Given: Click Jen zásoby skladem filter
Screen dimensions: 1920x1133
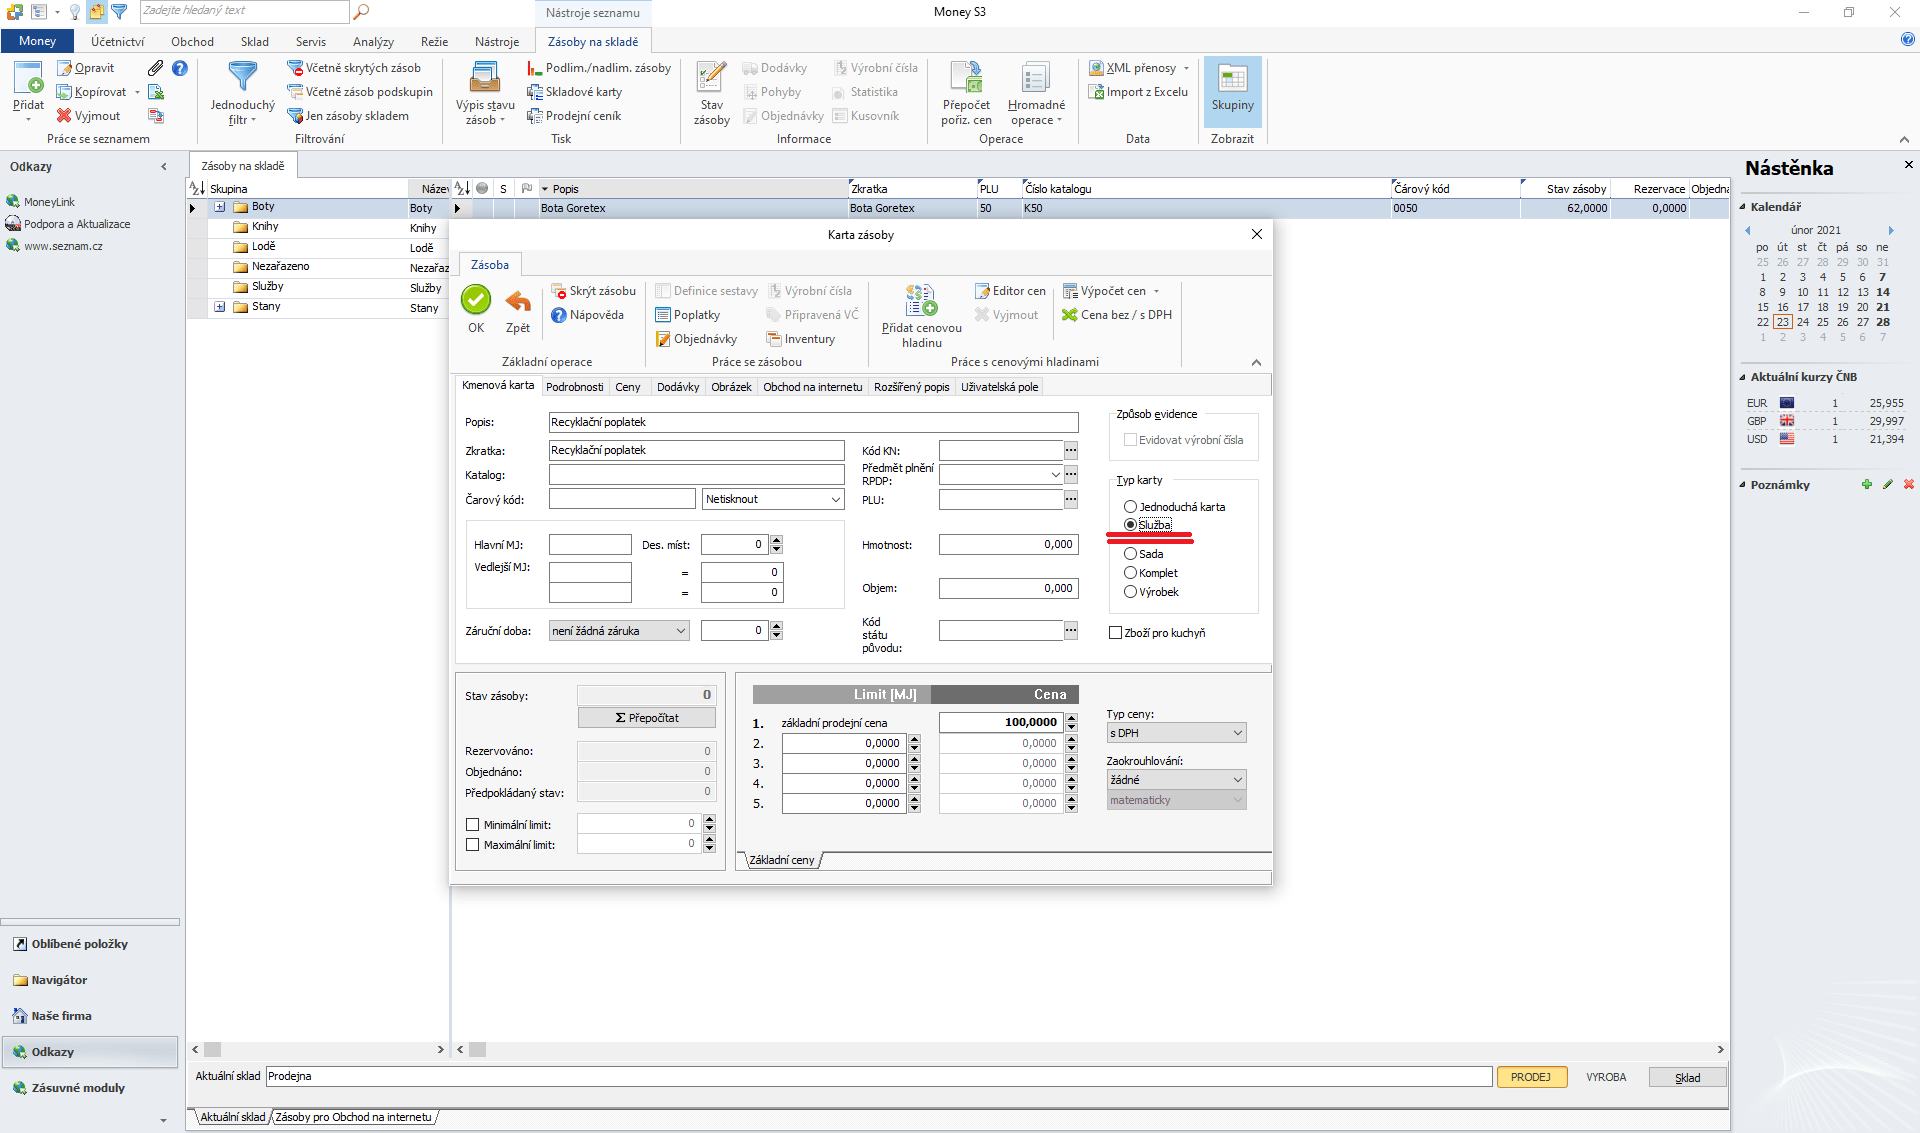Looking at the screenshot, I should (348, 116).
